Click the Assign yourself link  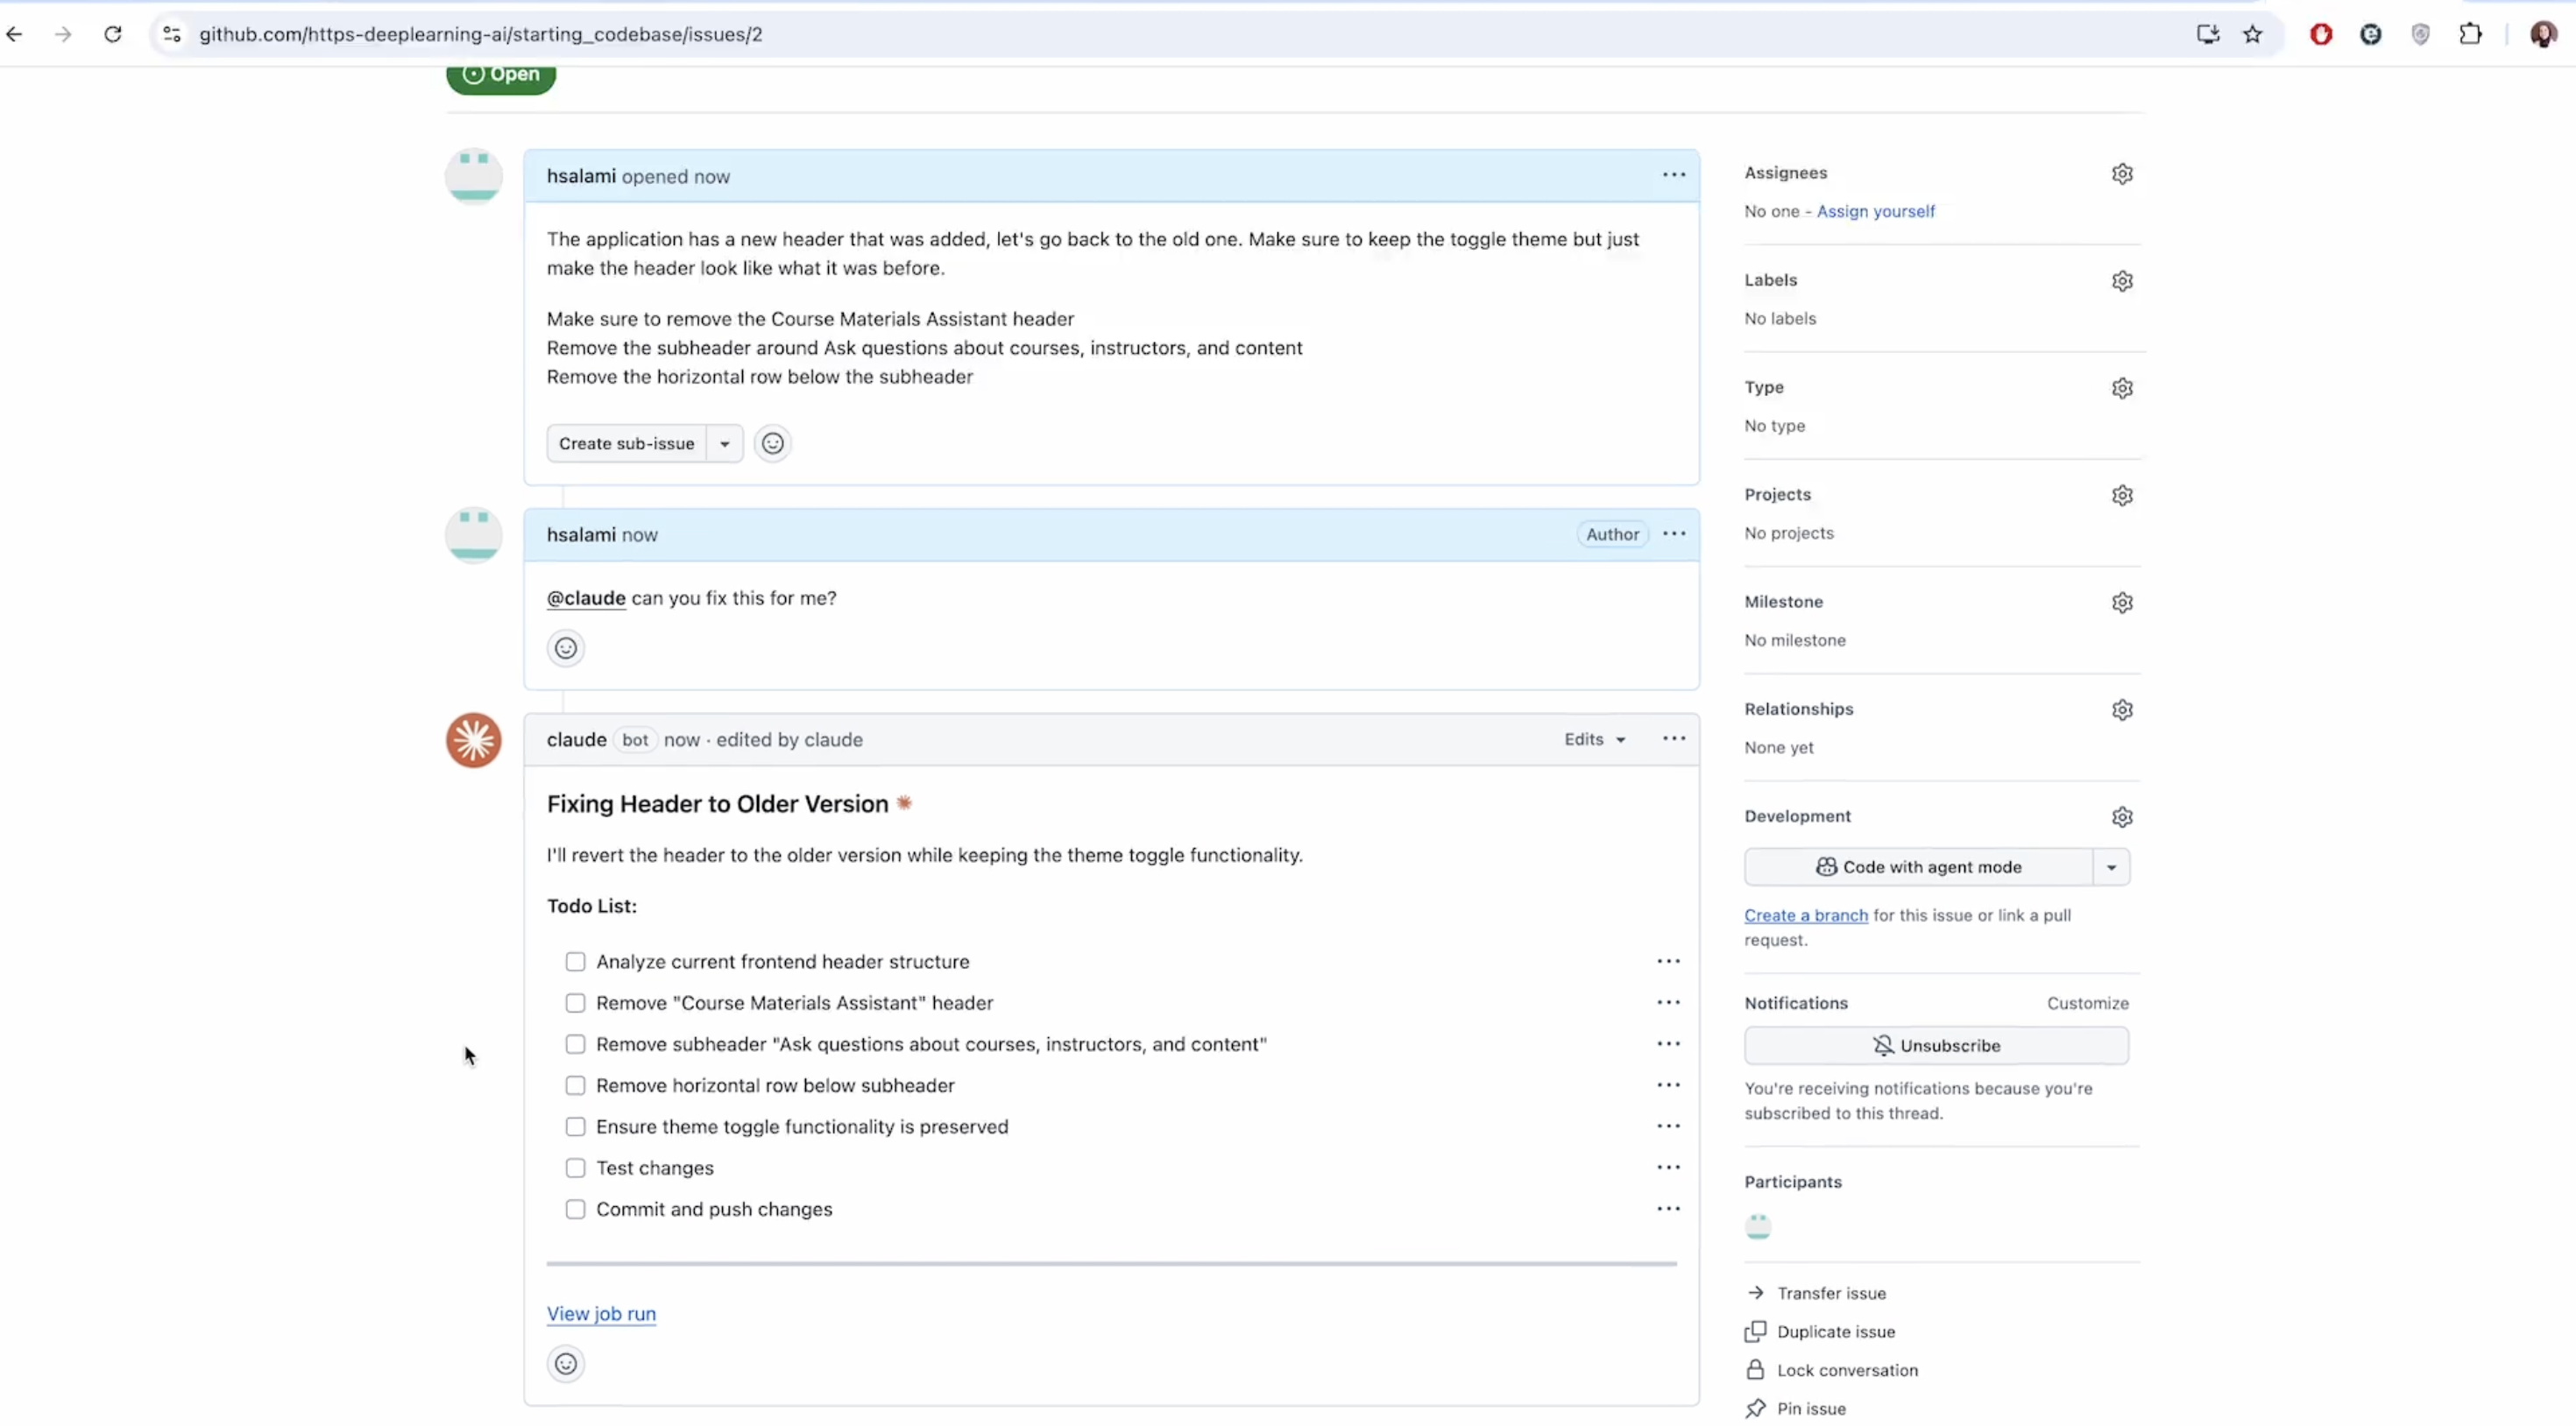(x=1875, y=212)
